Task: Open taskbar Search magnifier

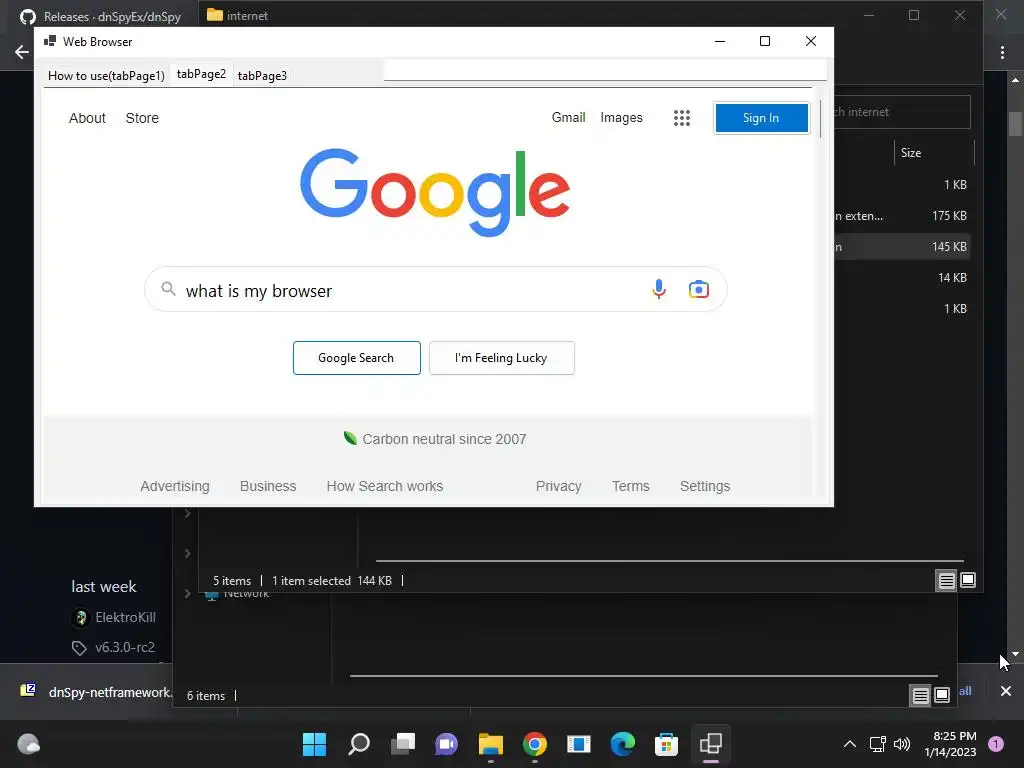Action: coord(359,744)
